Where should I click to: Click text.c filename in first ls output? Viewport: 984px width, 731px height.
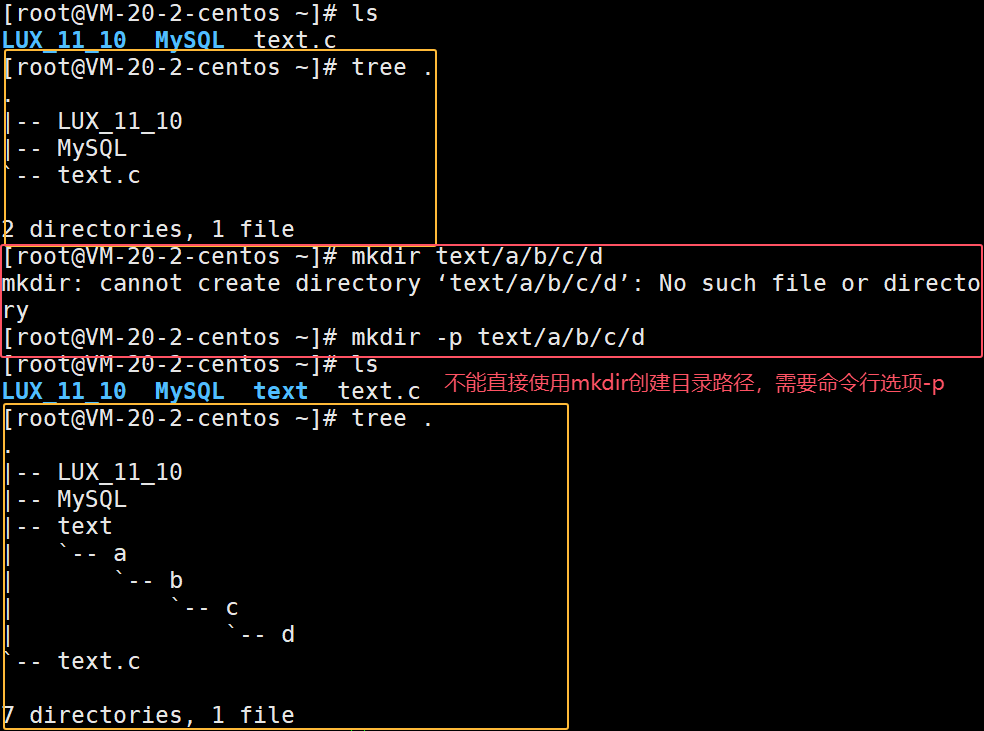(295, 40)
